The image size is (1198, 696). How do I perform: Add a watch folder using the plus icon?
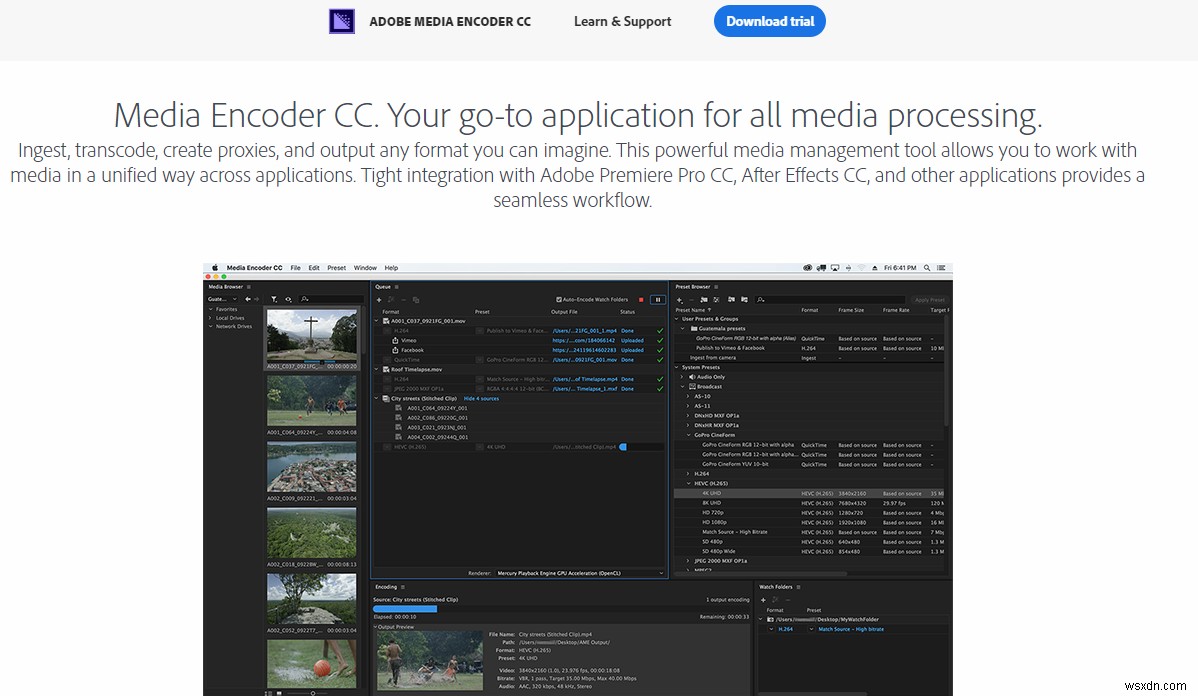tap(763, 600)
